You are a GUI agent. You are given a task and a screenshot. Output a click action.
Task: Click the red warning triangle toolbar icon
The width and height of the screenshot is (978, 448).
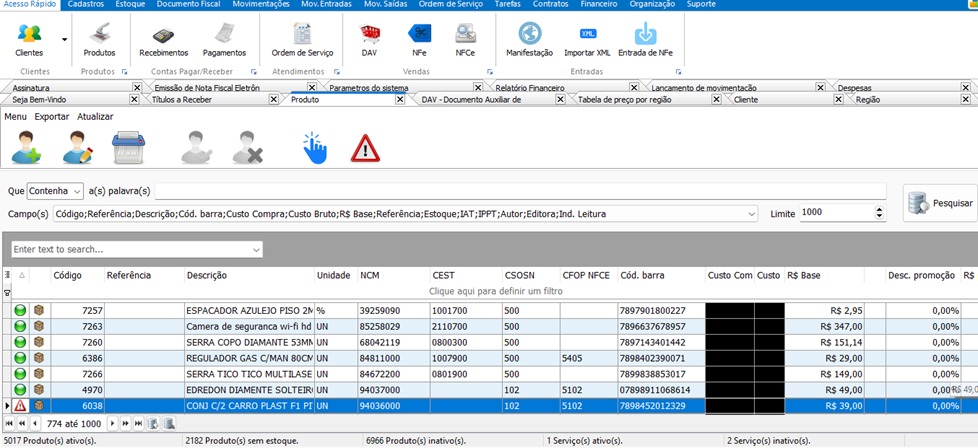pyautogui.click(x=365, y=148)
